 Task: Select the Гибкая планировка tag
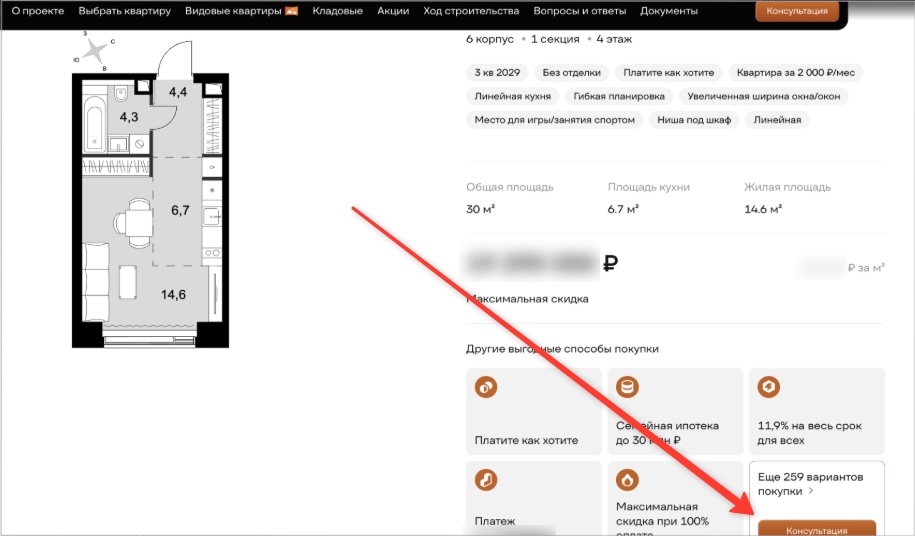point(619,96)
